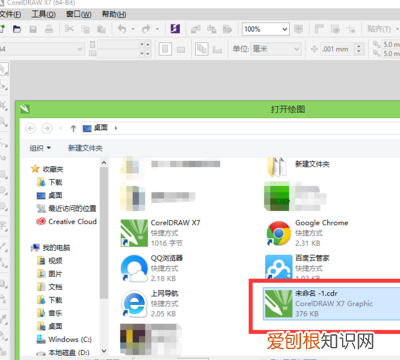The height and width of the screenshot is (360, 400).
Task: Toggle the current page layout button
Action: click(x=217, y=50)
